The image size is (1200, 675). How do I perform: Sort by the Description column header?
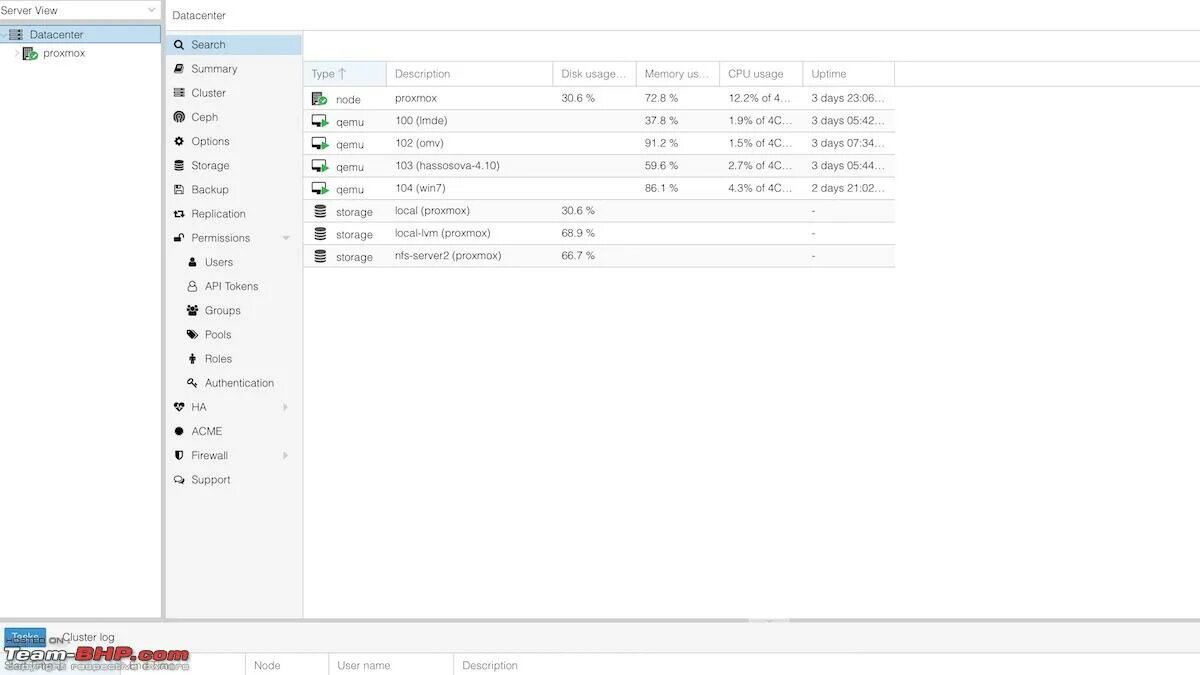470,74
